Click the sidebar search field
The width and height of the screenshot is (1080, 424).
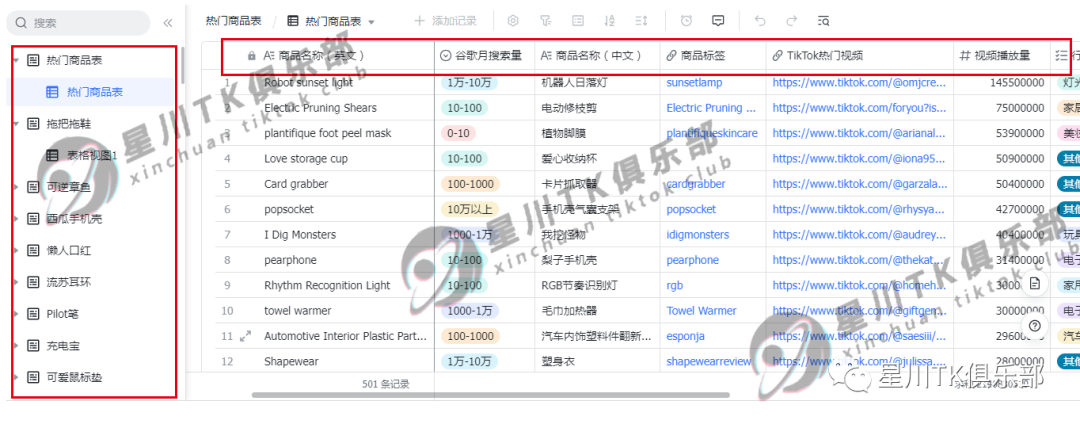[x=78, y=23]
